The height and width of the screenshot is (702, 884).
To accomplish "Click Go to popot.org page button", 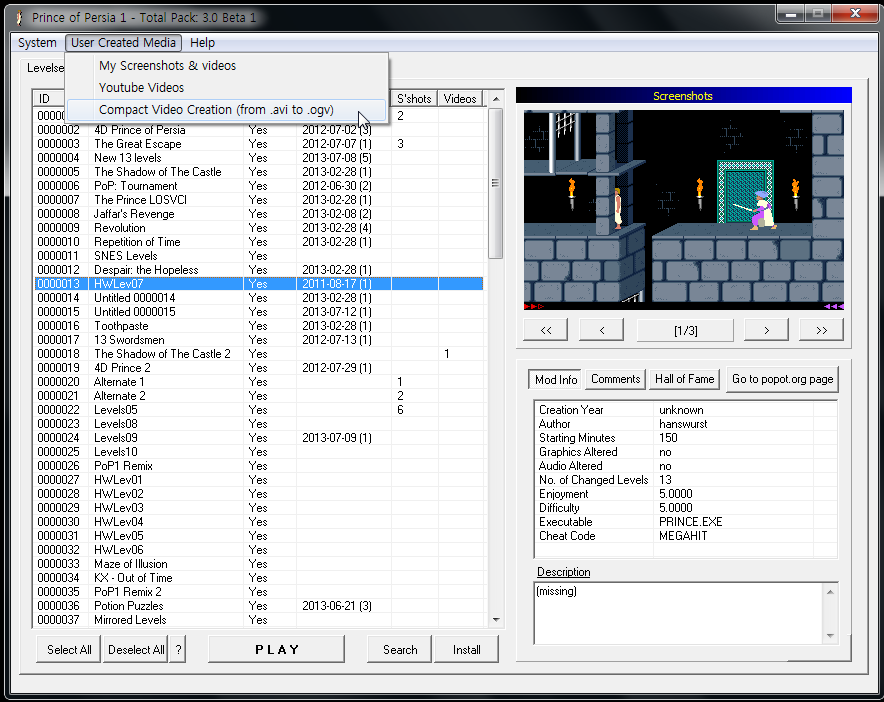I will [x=783, y=379].
